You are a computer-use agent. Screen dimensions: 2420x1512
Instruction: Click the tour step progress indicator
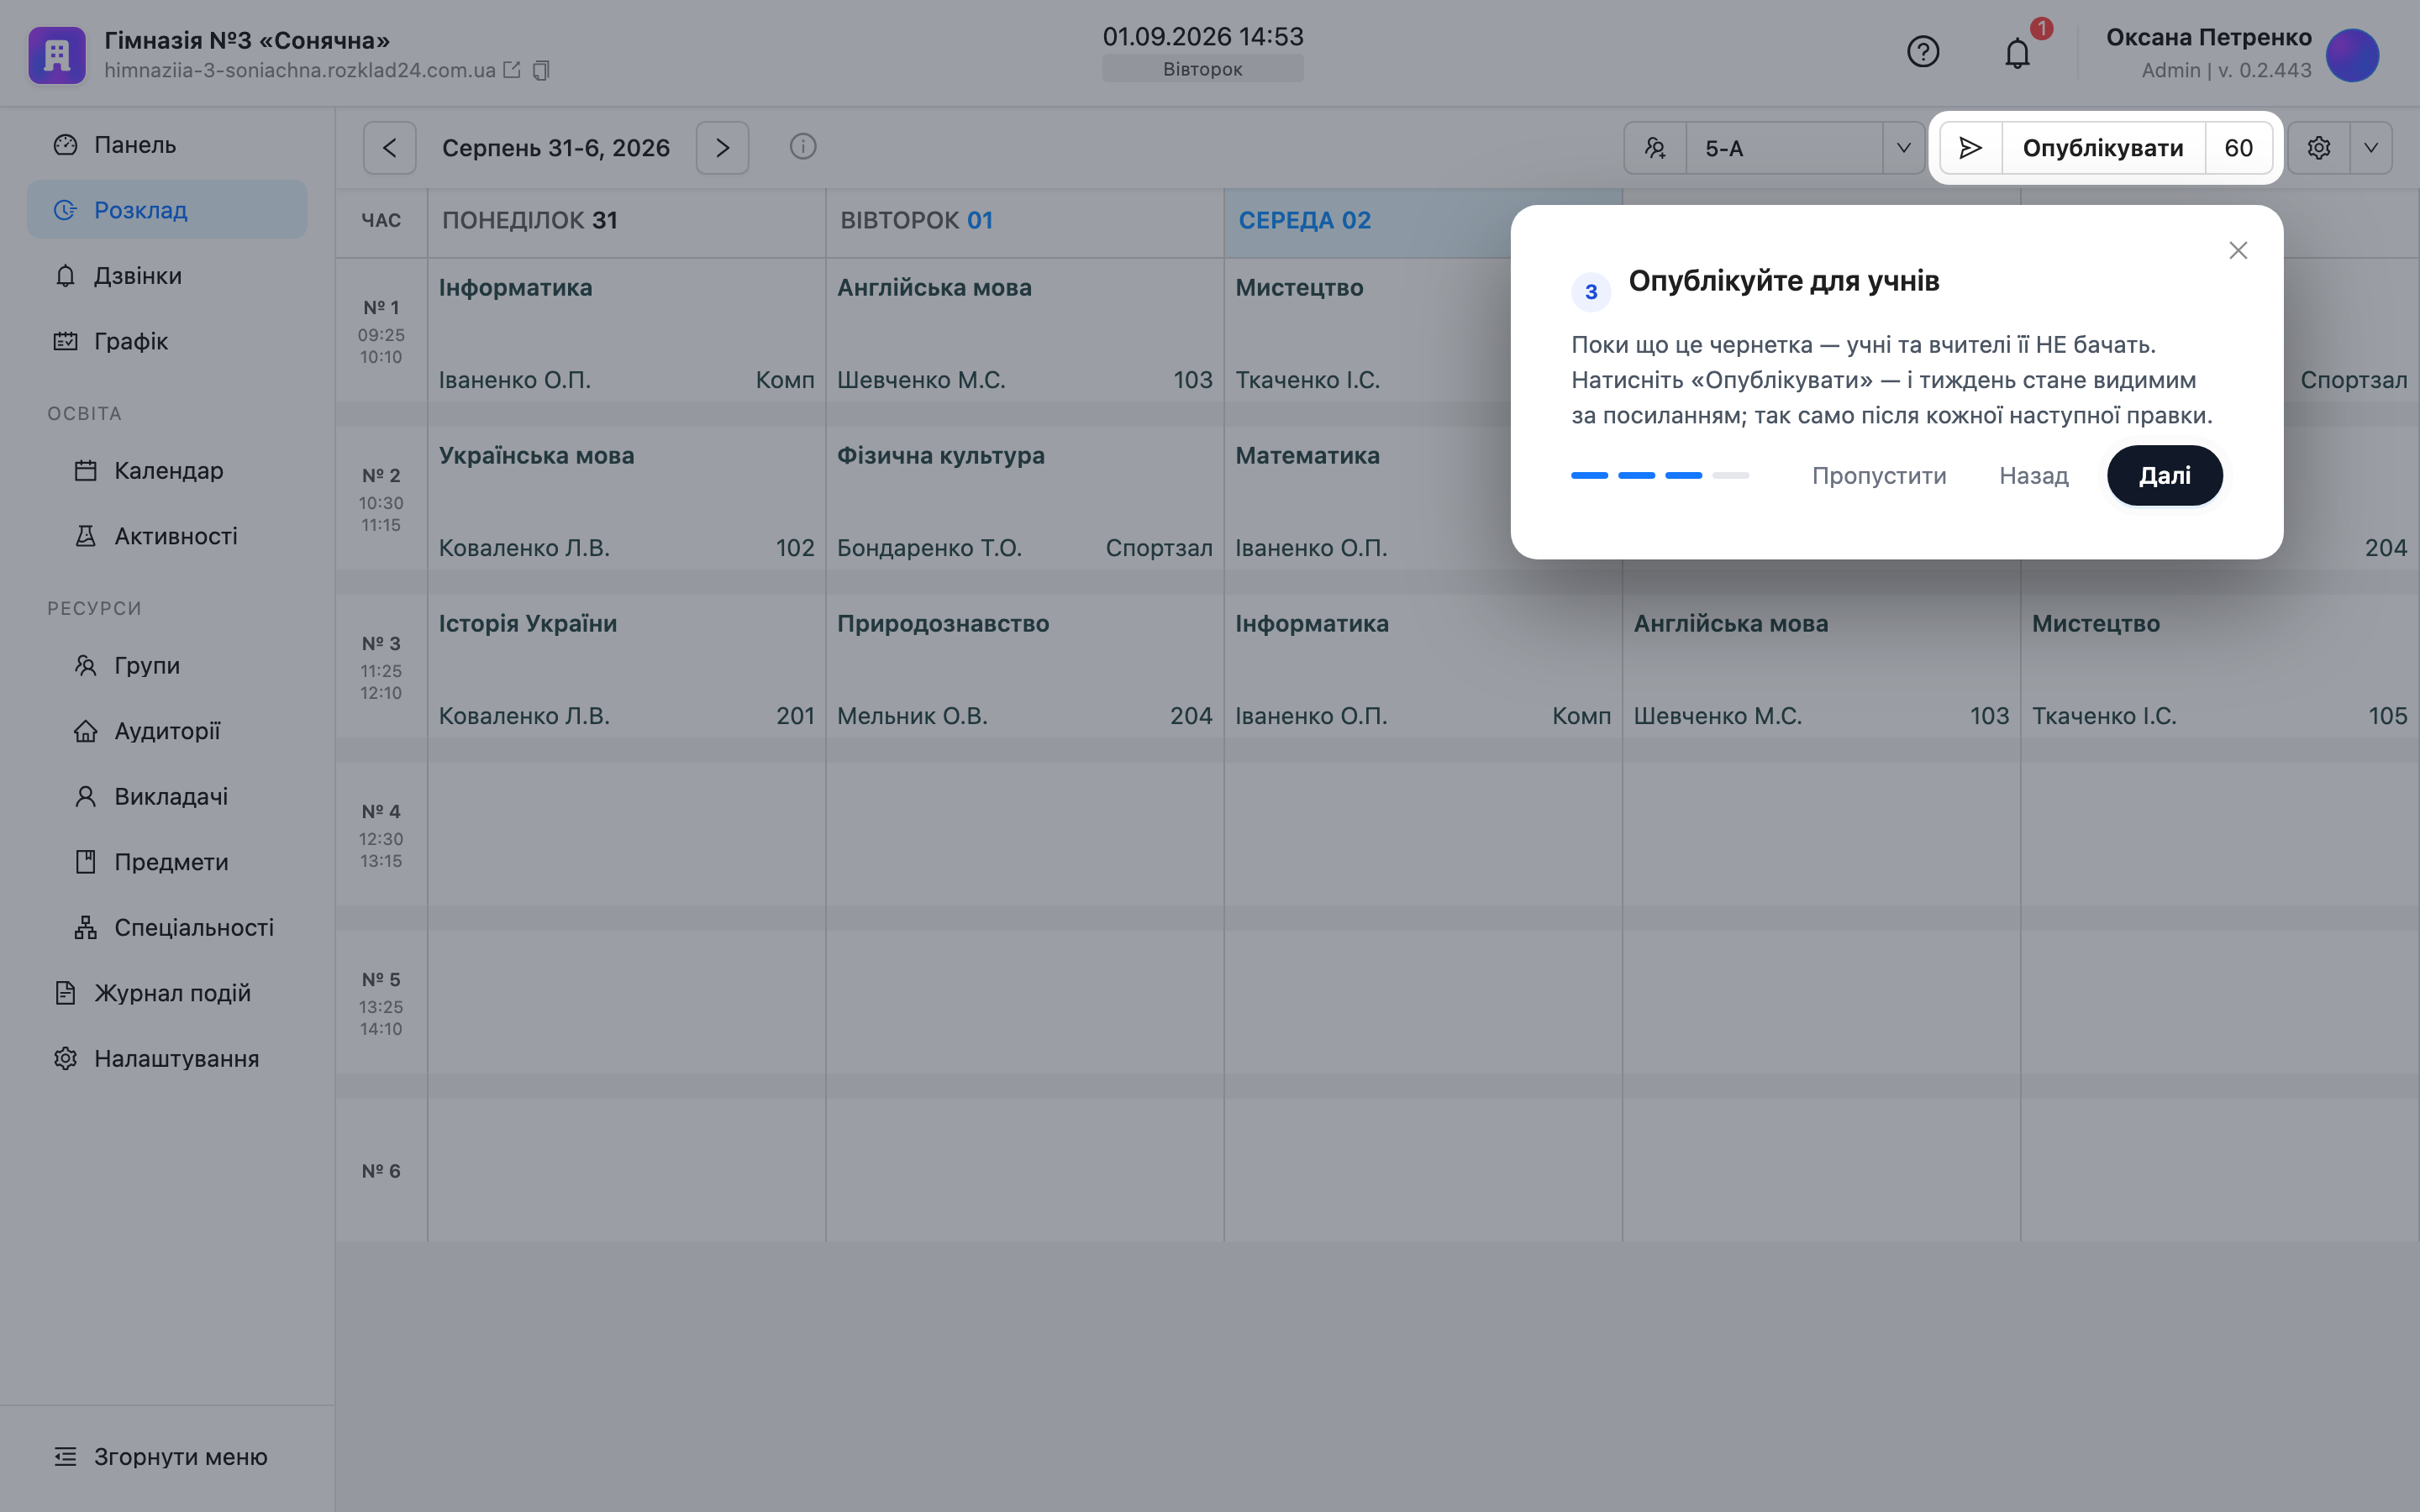coord(1659,475)
